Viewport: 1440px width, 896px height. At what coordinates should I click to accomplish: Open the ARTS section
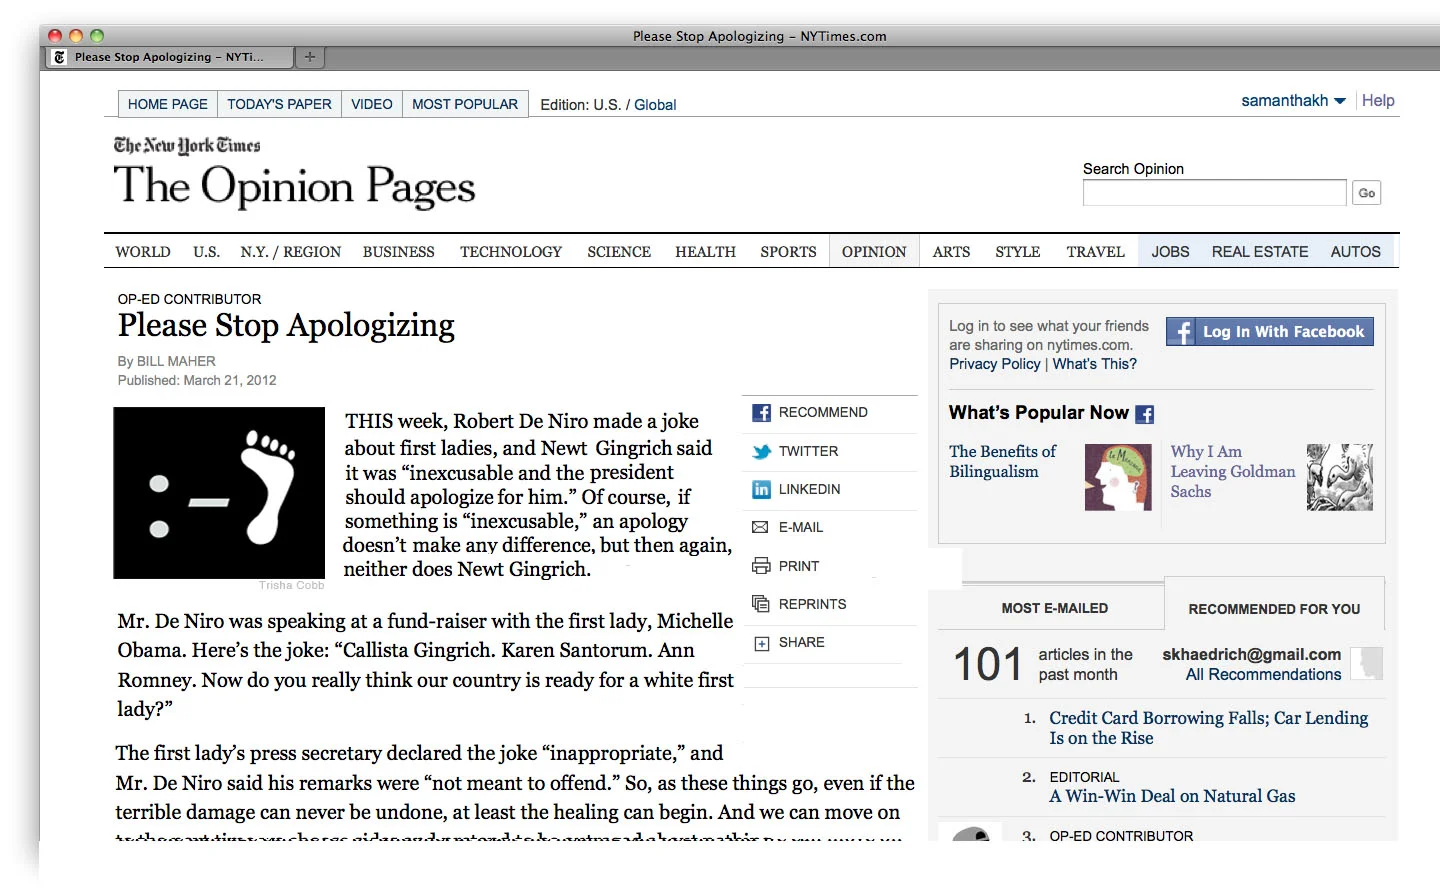(951, 252)
